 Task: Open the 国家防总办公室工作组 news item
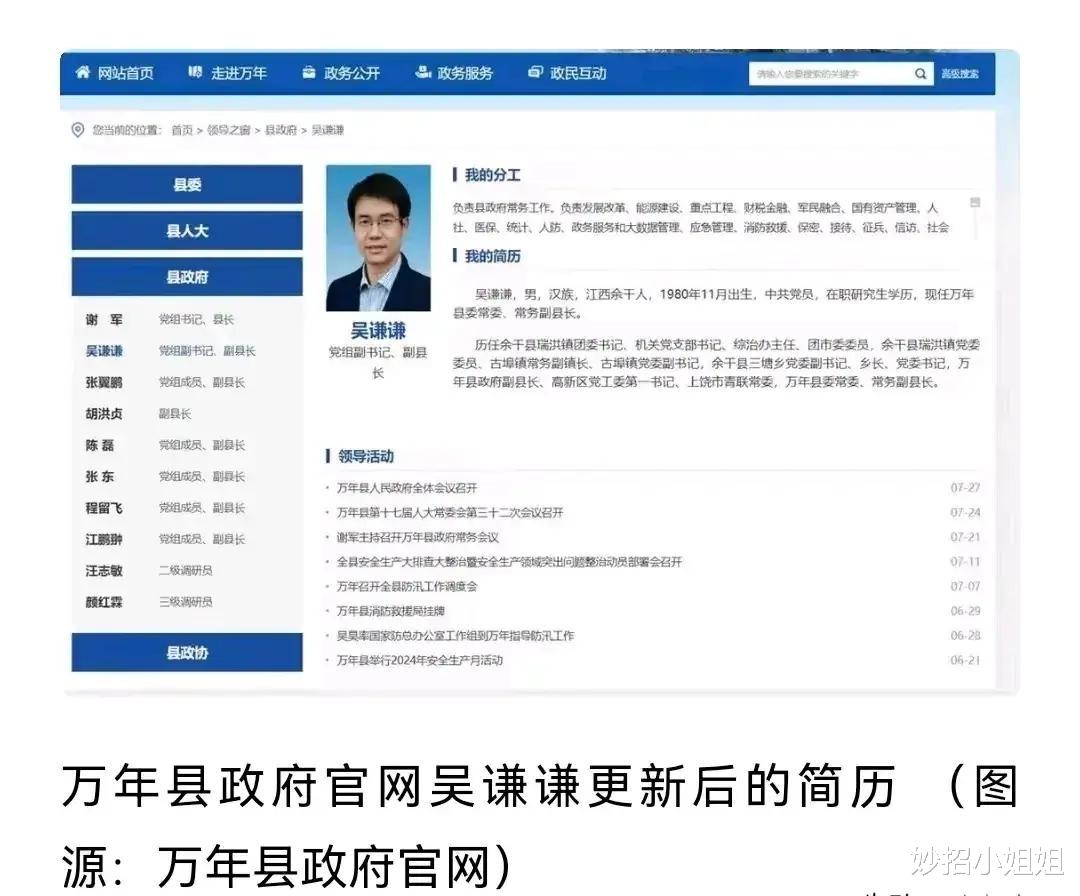point(455,636)
